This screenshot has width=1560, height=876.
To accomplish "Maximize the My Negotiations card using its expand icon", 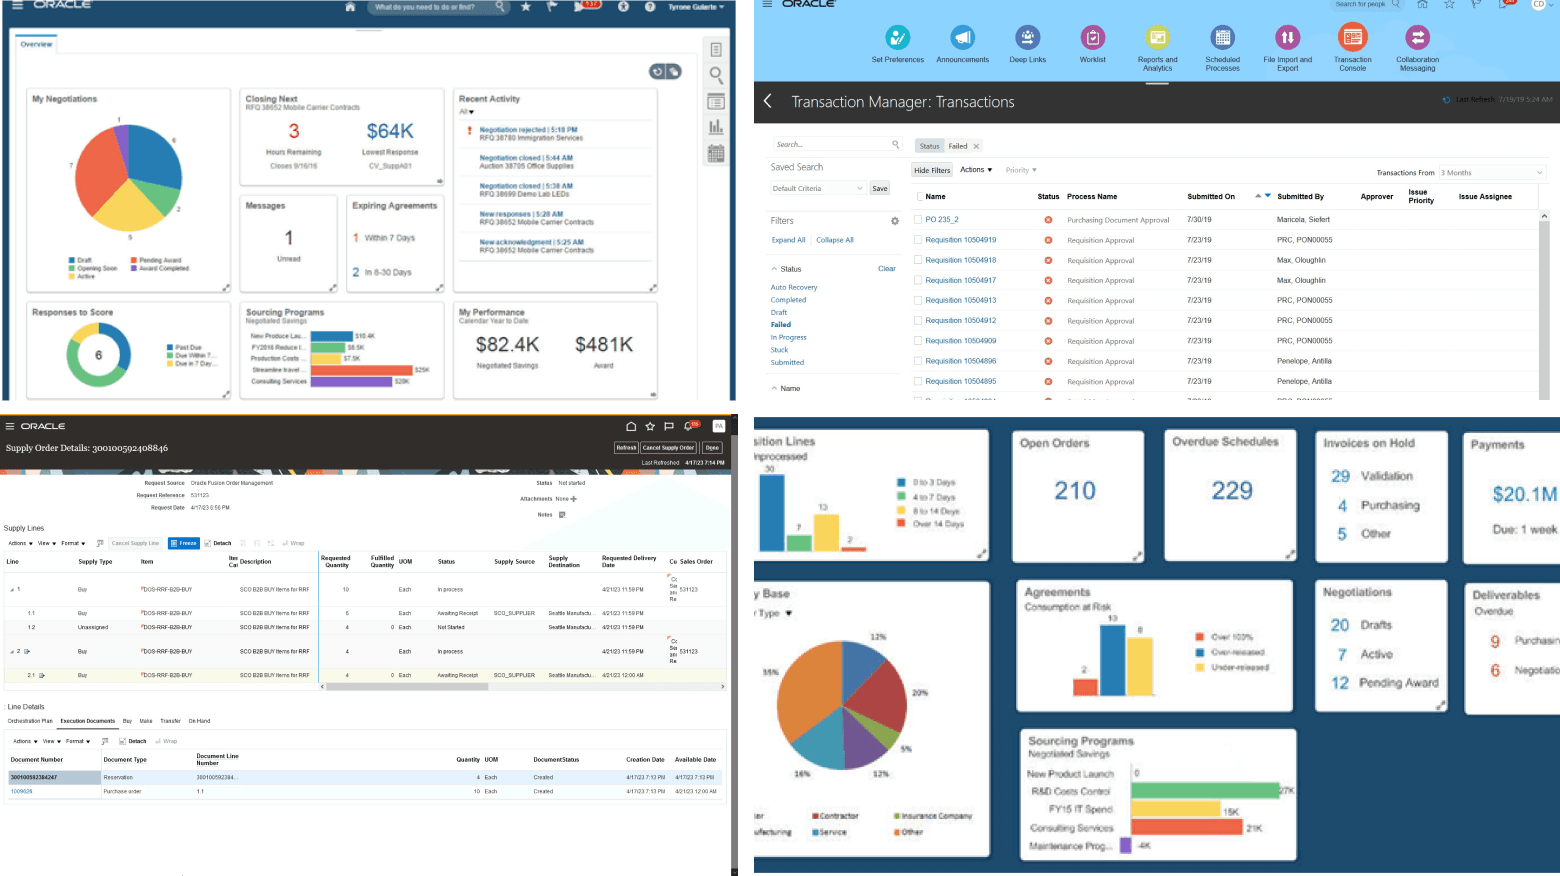I will [x=226, y=288].
